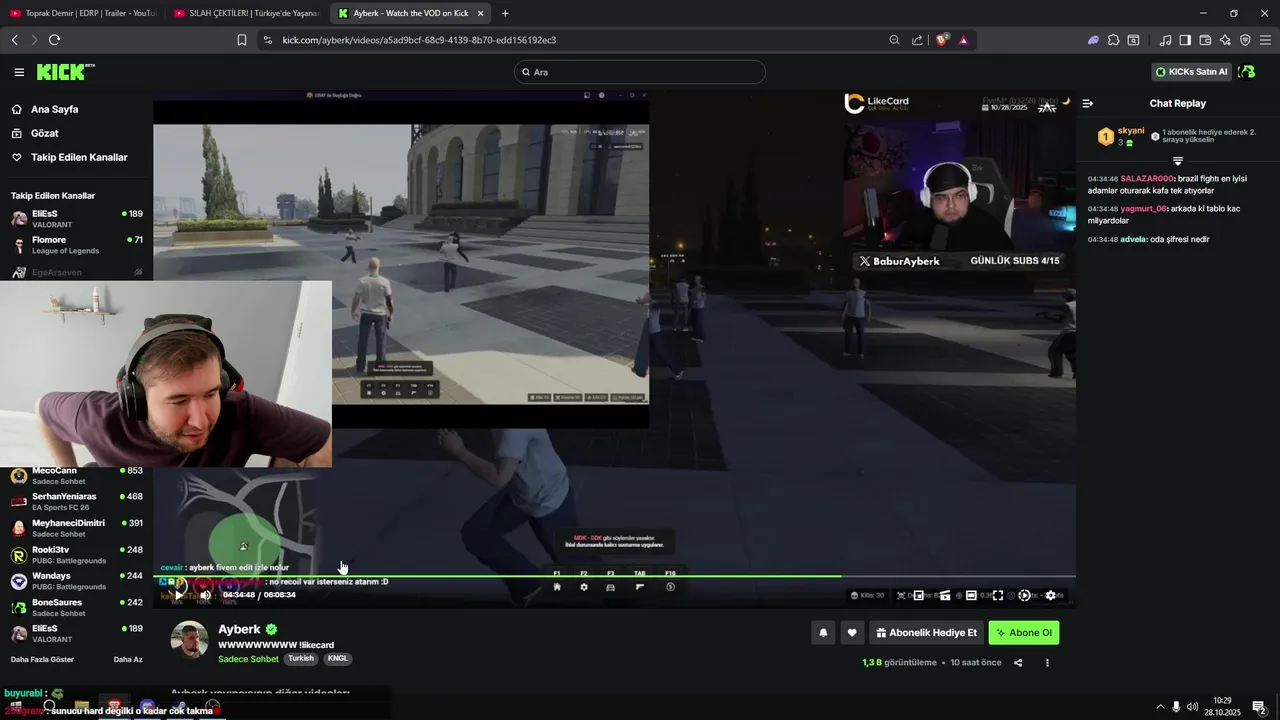
Task: Click the Ayberk channel name
Action: (239, 629)
